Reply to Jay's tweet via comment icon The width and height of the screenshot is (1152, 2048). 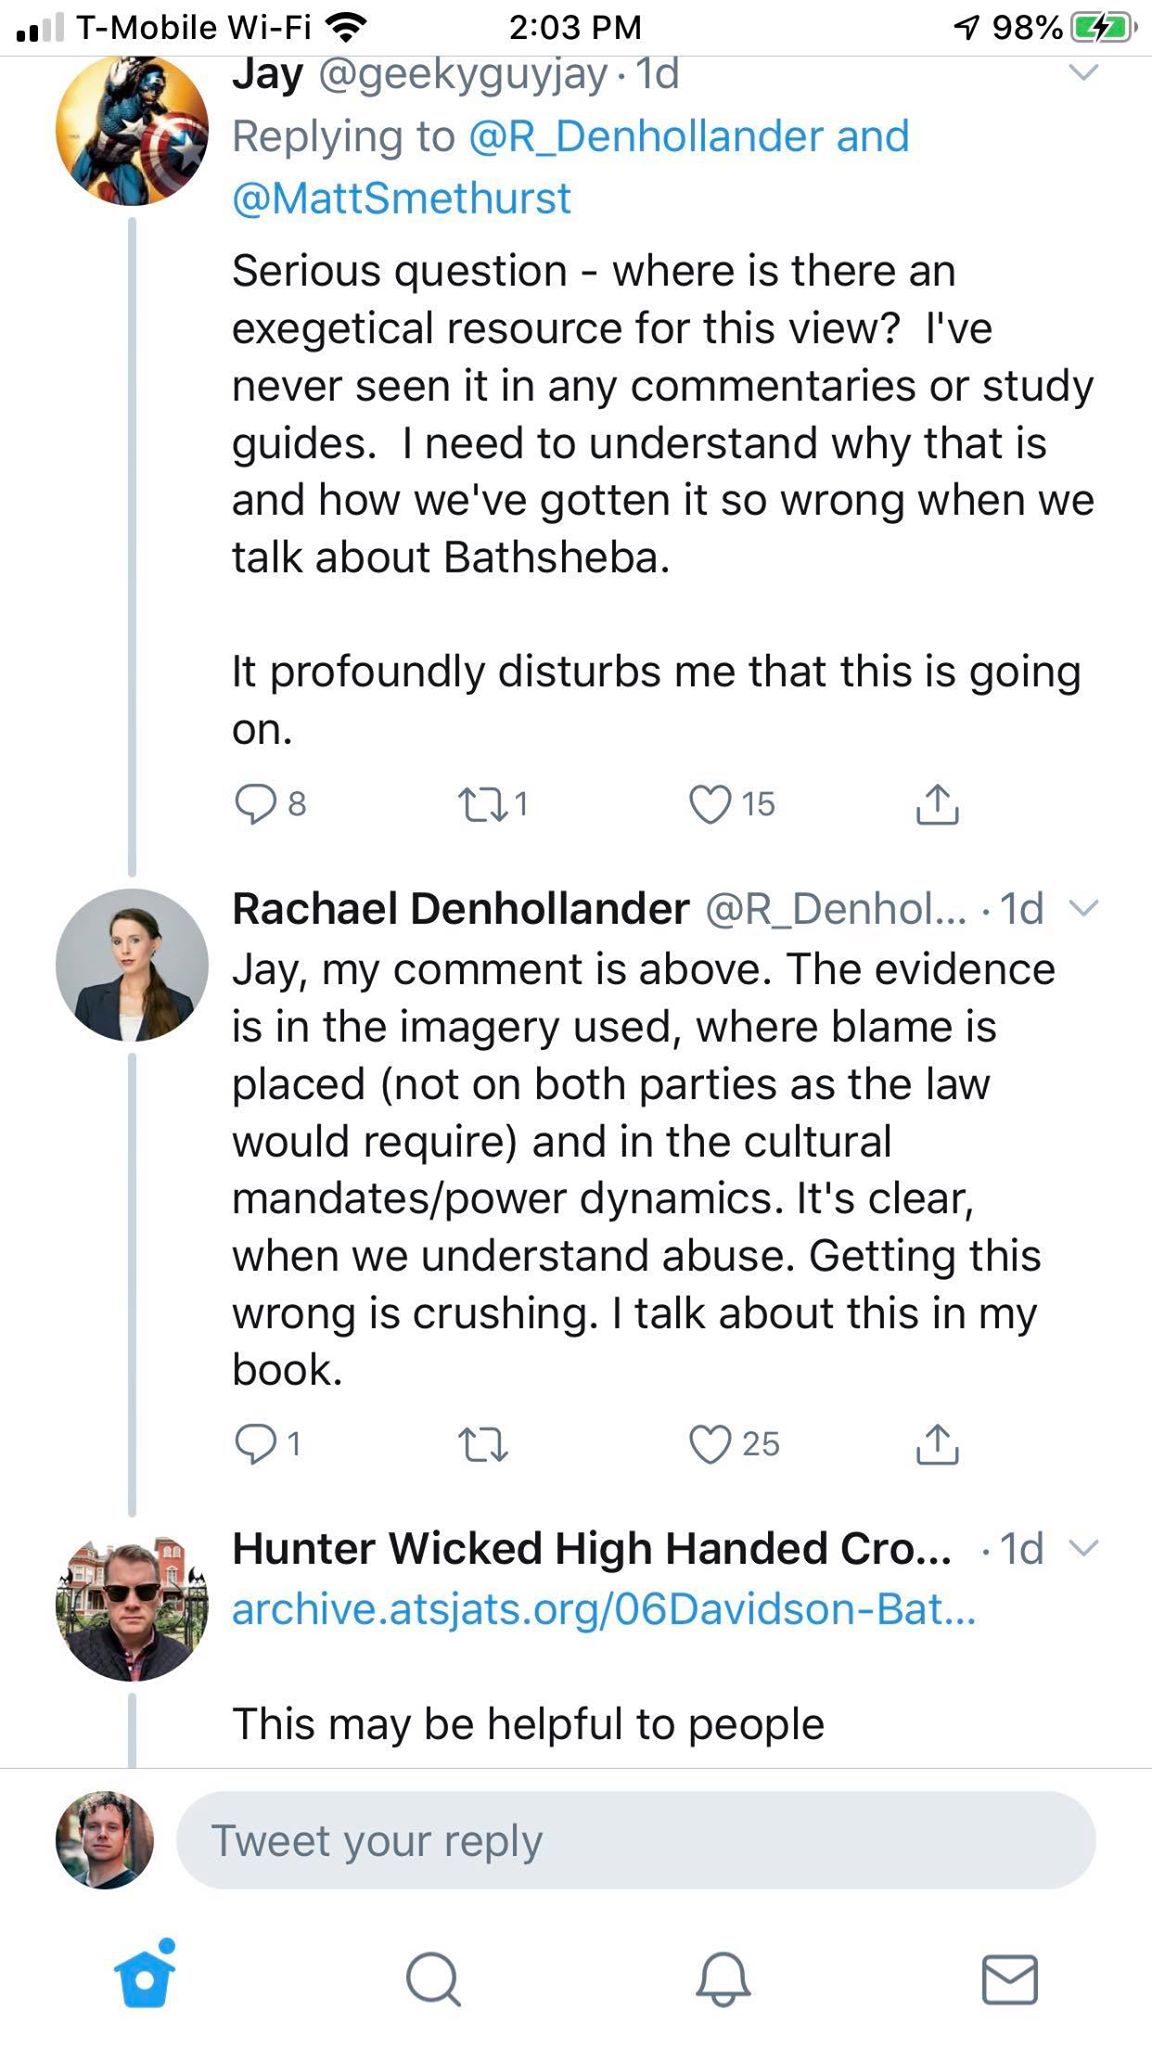pyautogui.click(x=255, y=804)
